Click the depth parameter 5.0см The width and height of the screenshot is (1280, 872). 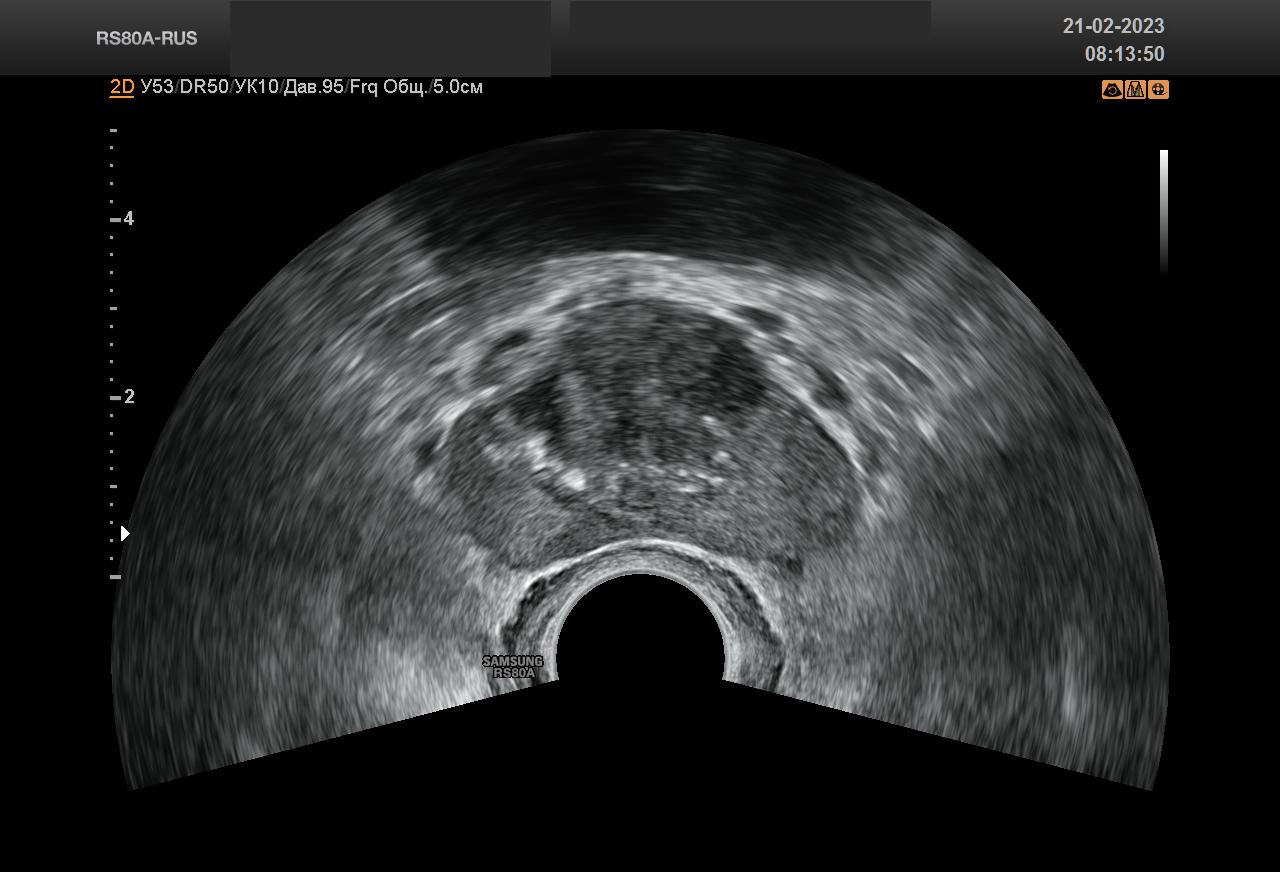(x=458, y=87)
